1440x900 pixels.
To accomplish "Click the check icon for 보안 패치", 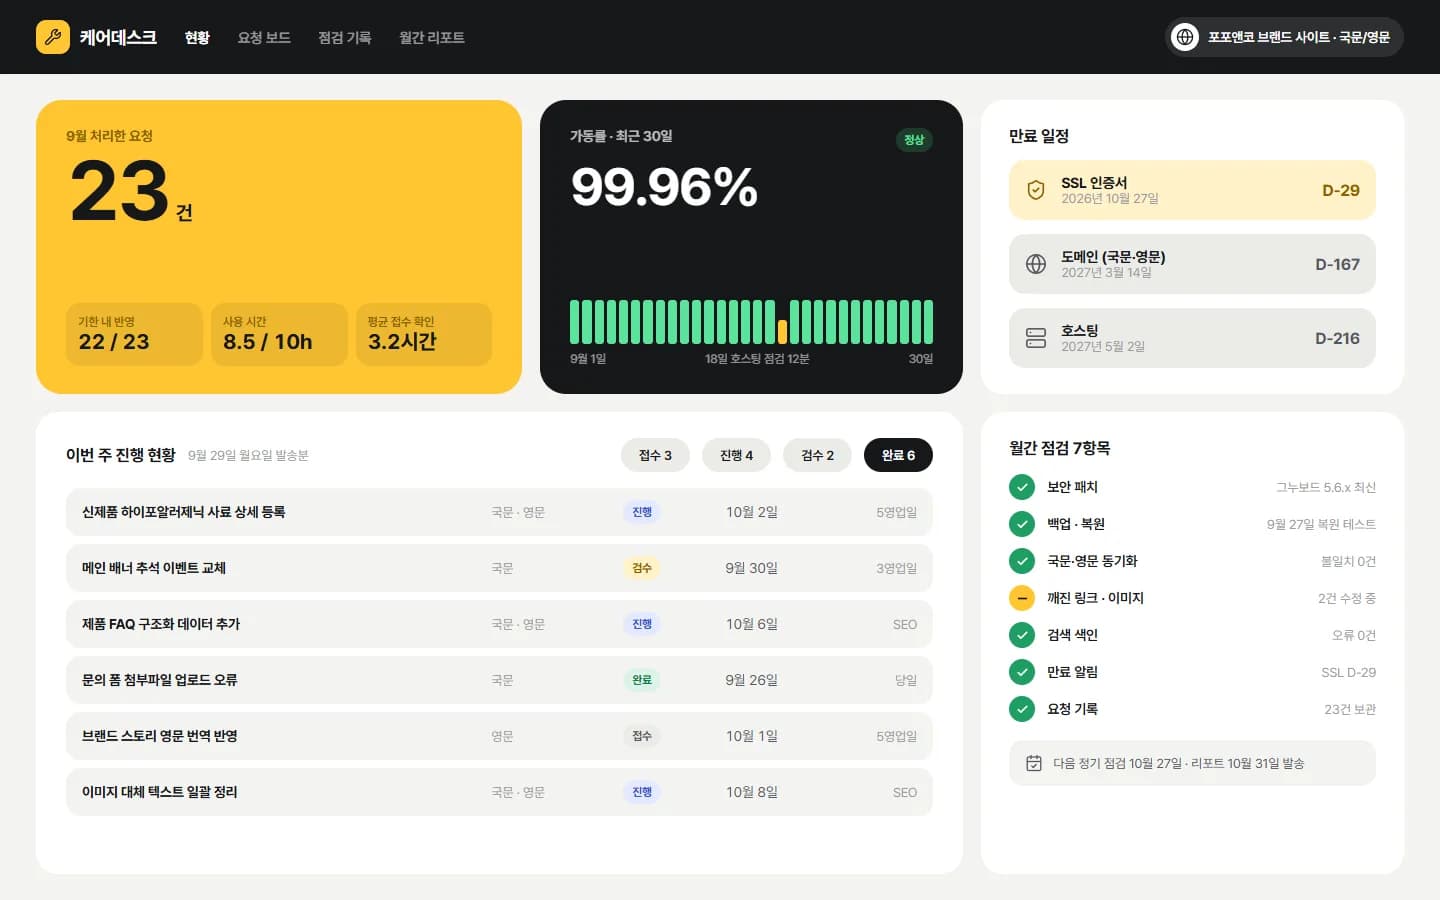I will [1022, 487].
